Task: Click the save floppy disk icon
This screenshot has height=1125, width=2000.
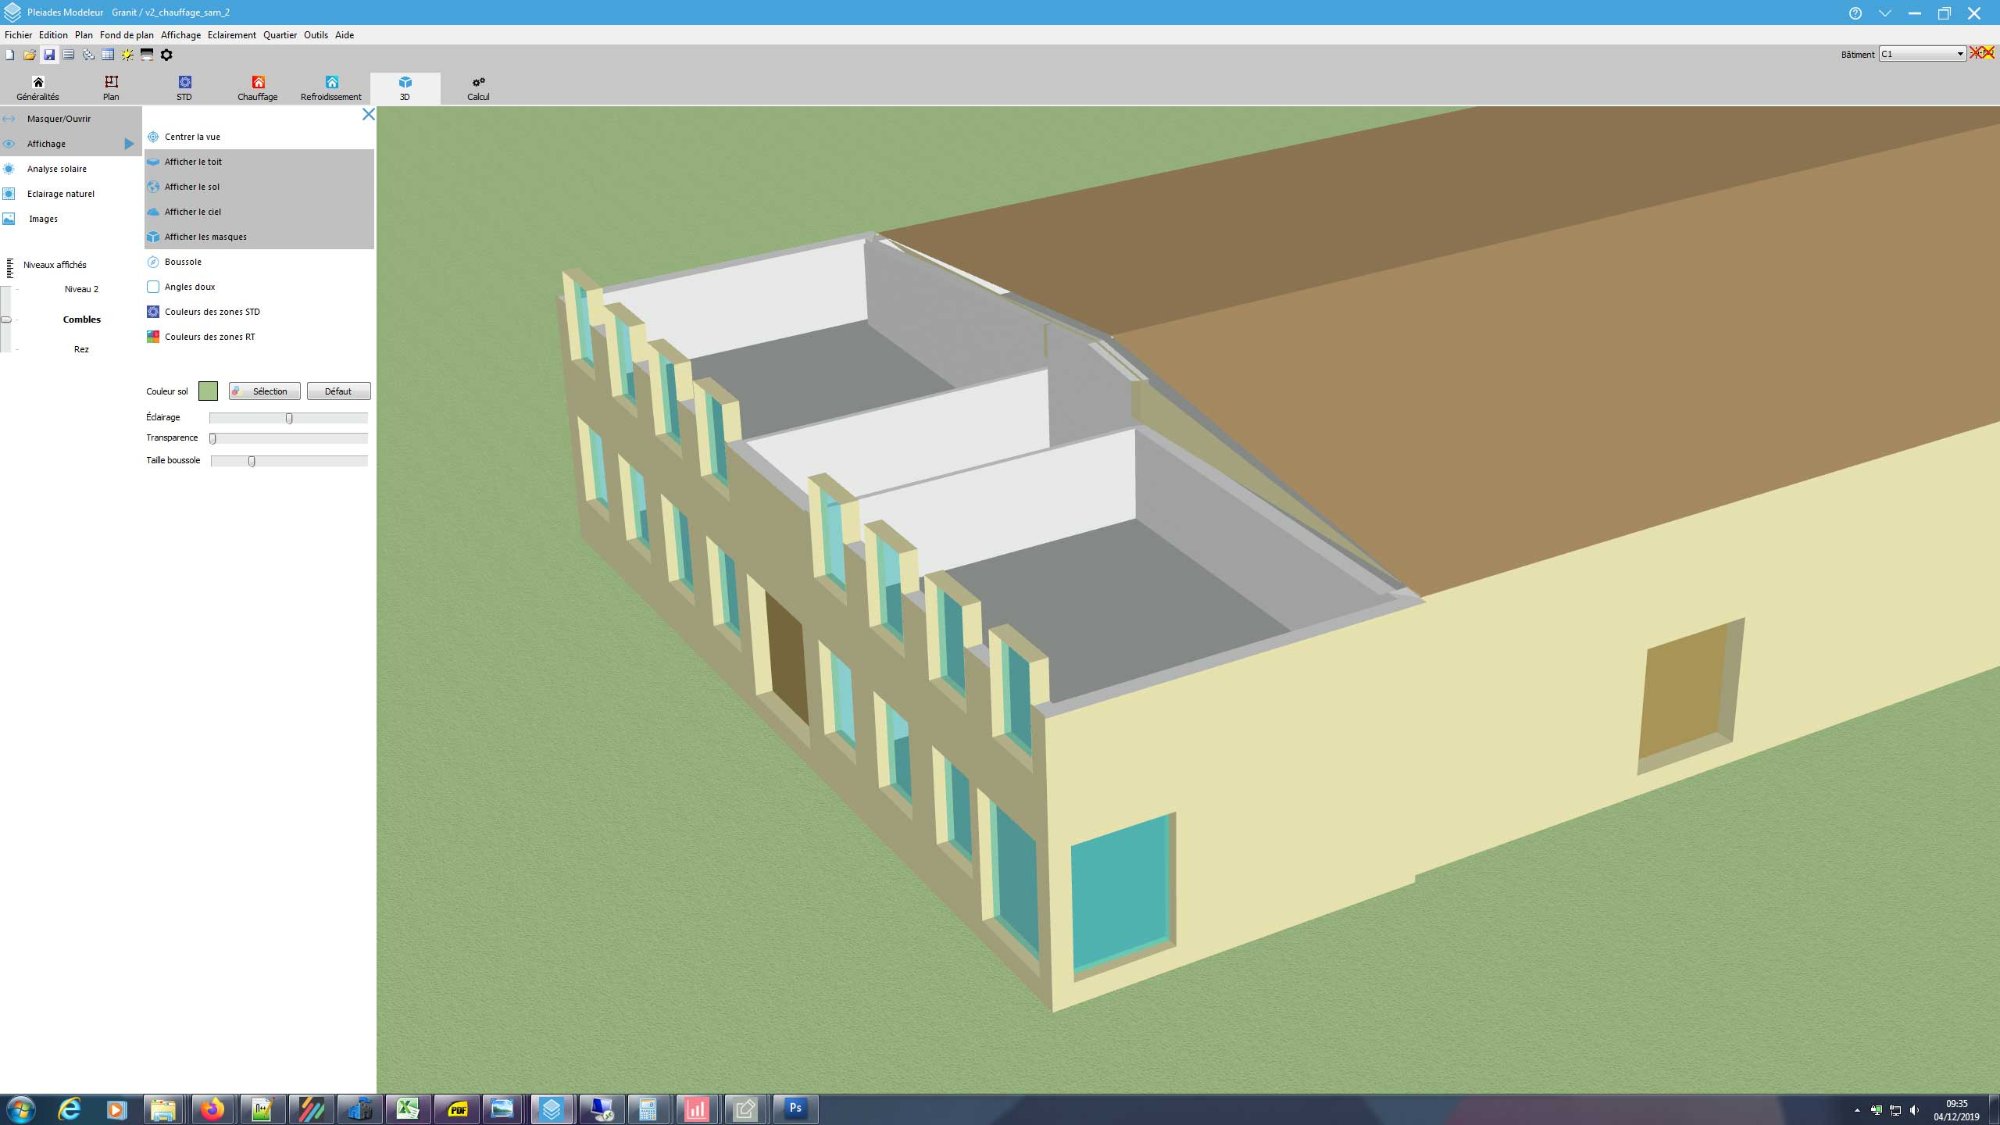Action: coord(49,55)
